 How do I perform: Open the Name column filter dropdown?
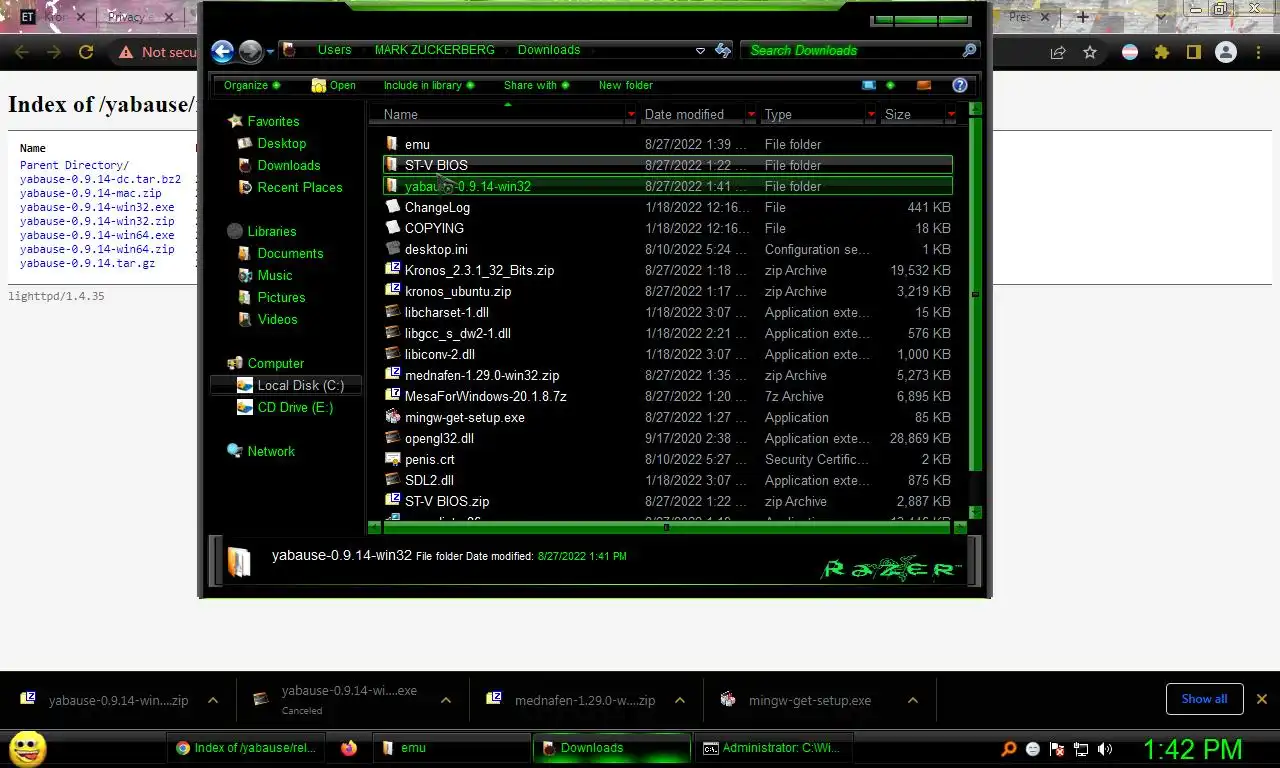(x=631, y=115)
